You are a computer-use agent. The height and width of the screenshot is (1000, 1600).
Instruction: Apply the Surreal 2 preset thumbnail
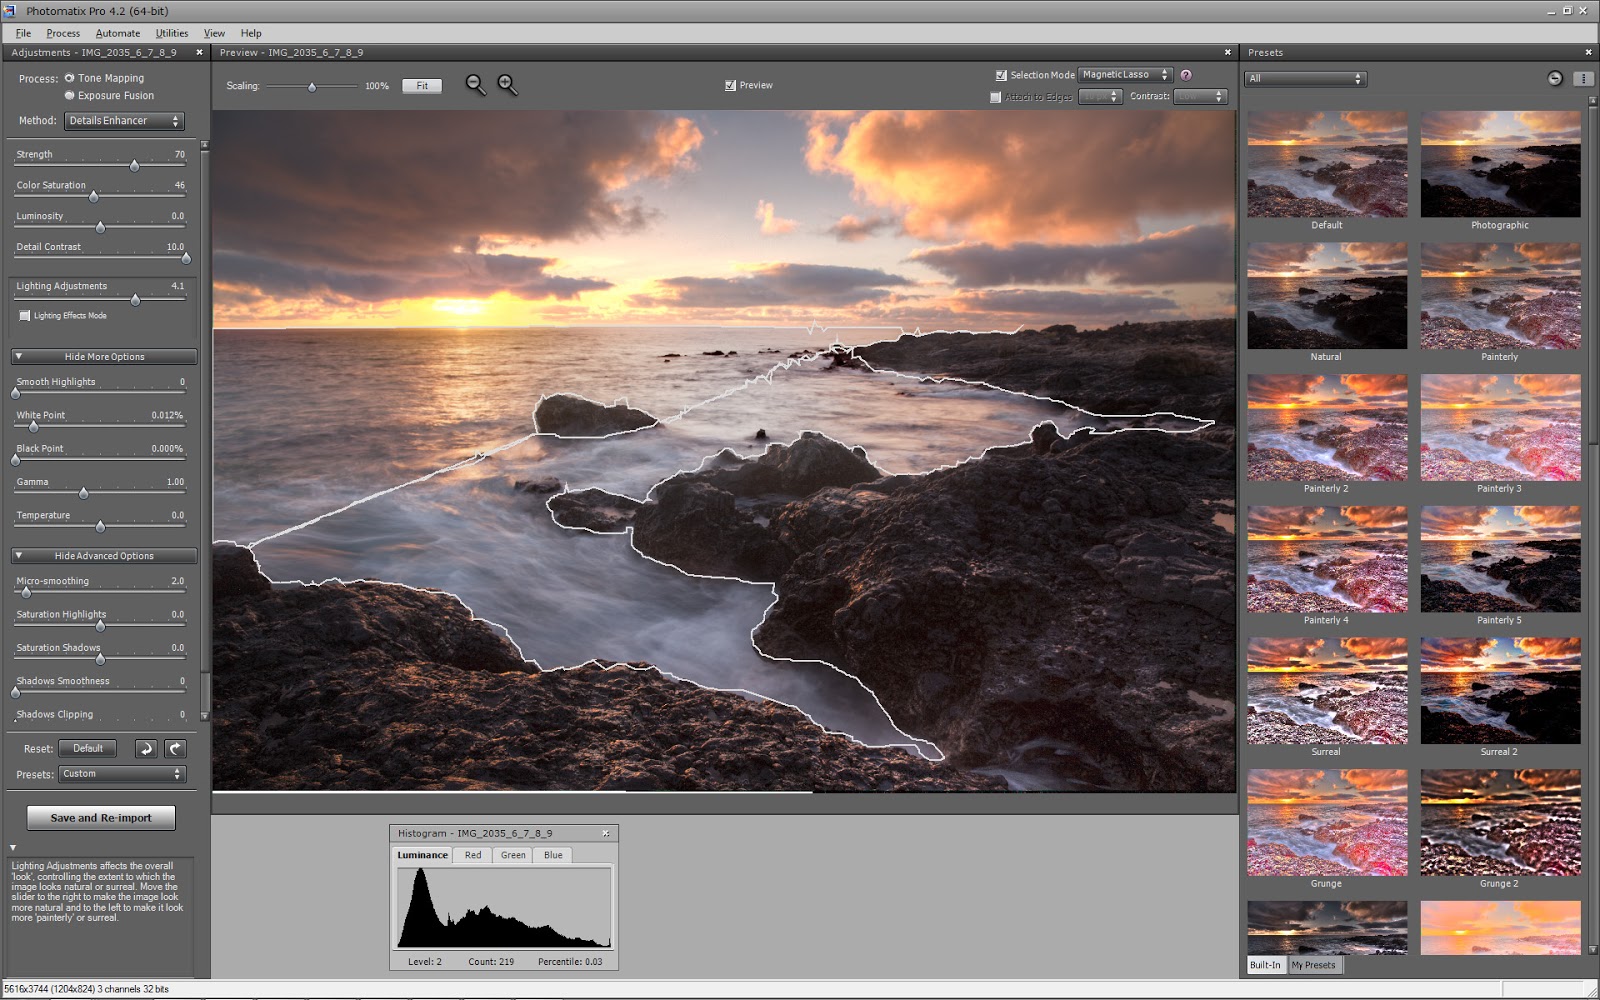tap(1500, 691)
